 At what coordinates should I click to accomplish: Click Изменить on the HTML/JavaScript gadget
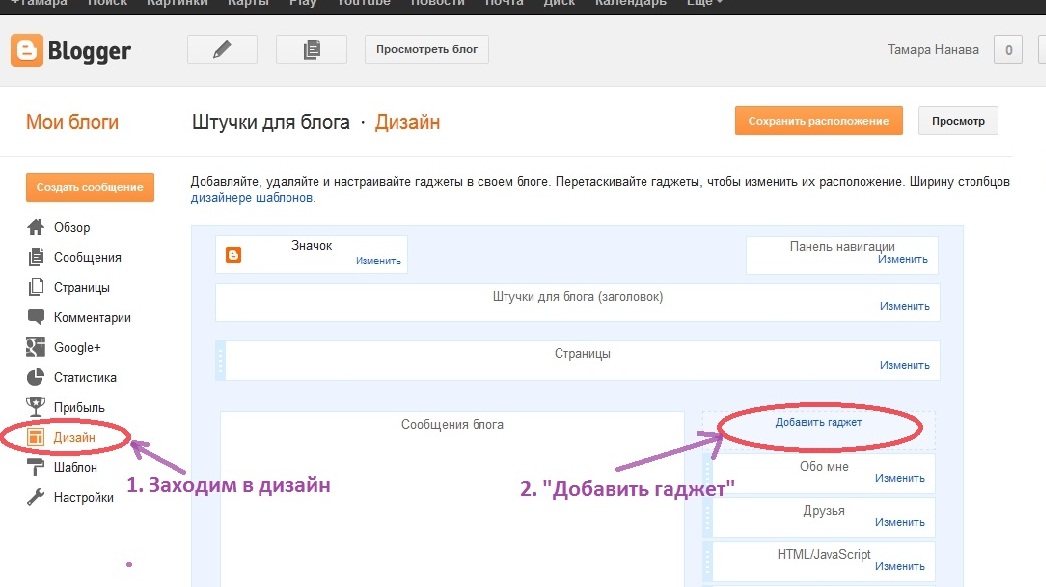[900, 566]
